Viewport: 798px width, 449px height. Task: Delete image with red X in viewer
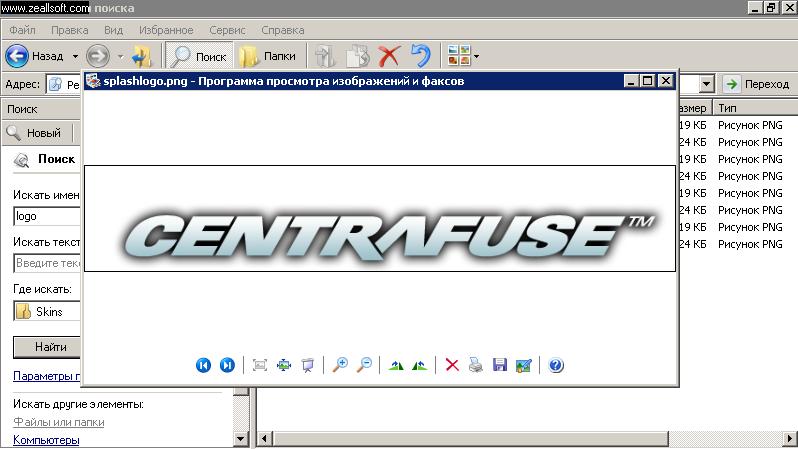click(x=452, y=365)
